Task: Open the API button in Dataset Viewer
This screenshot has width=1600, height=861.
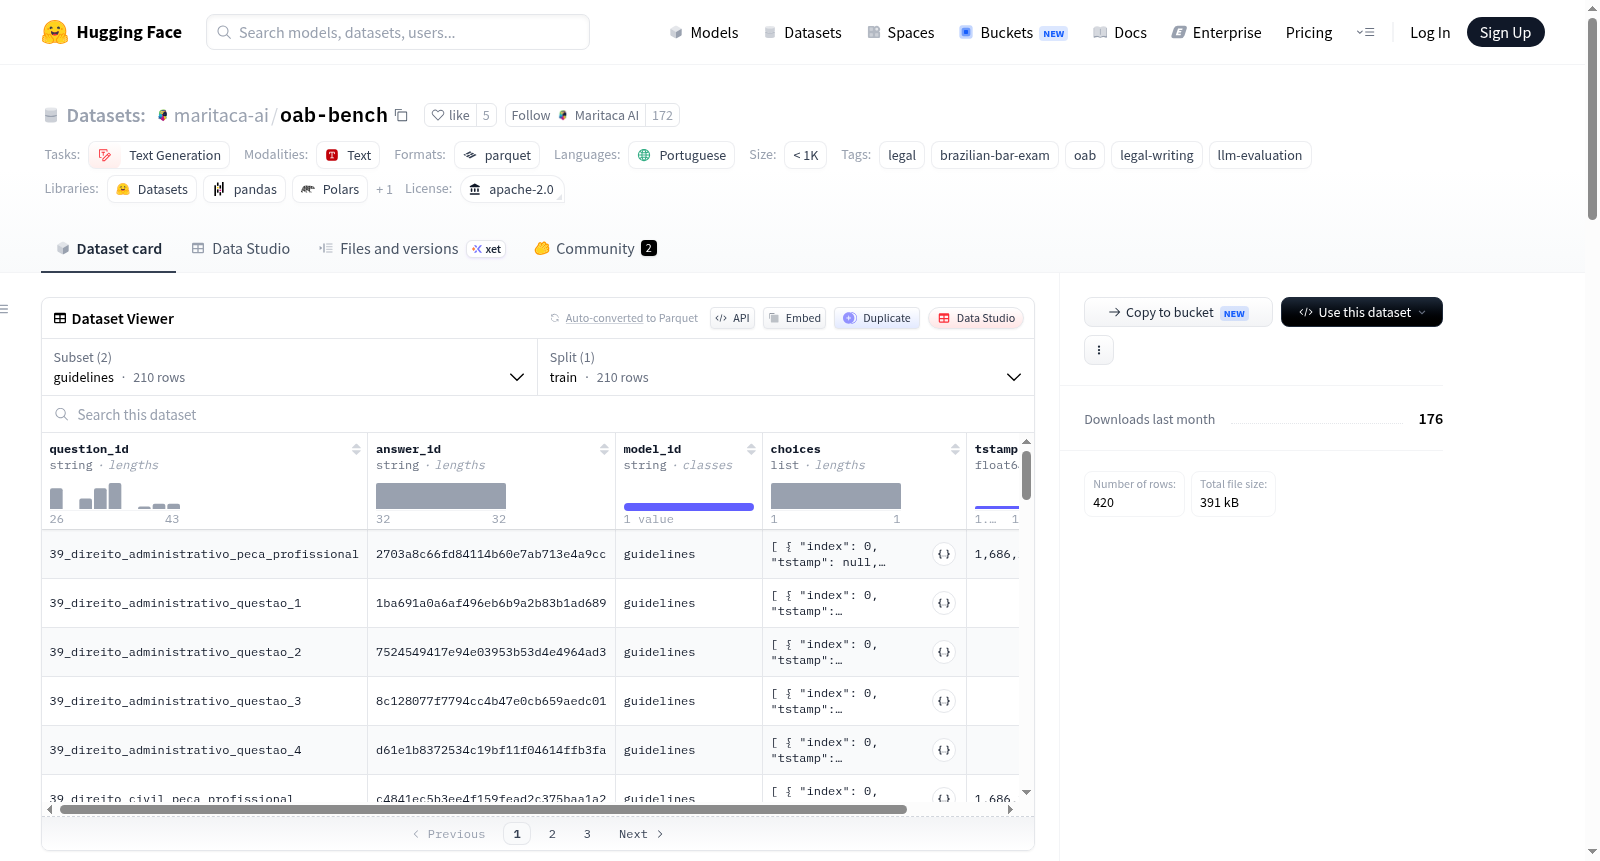Action: click(732, 318)
